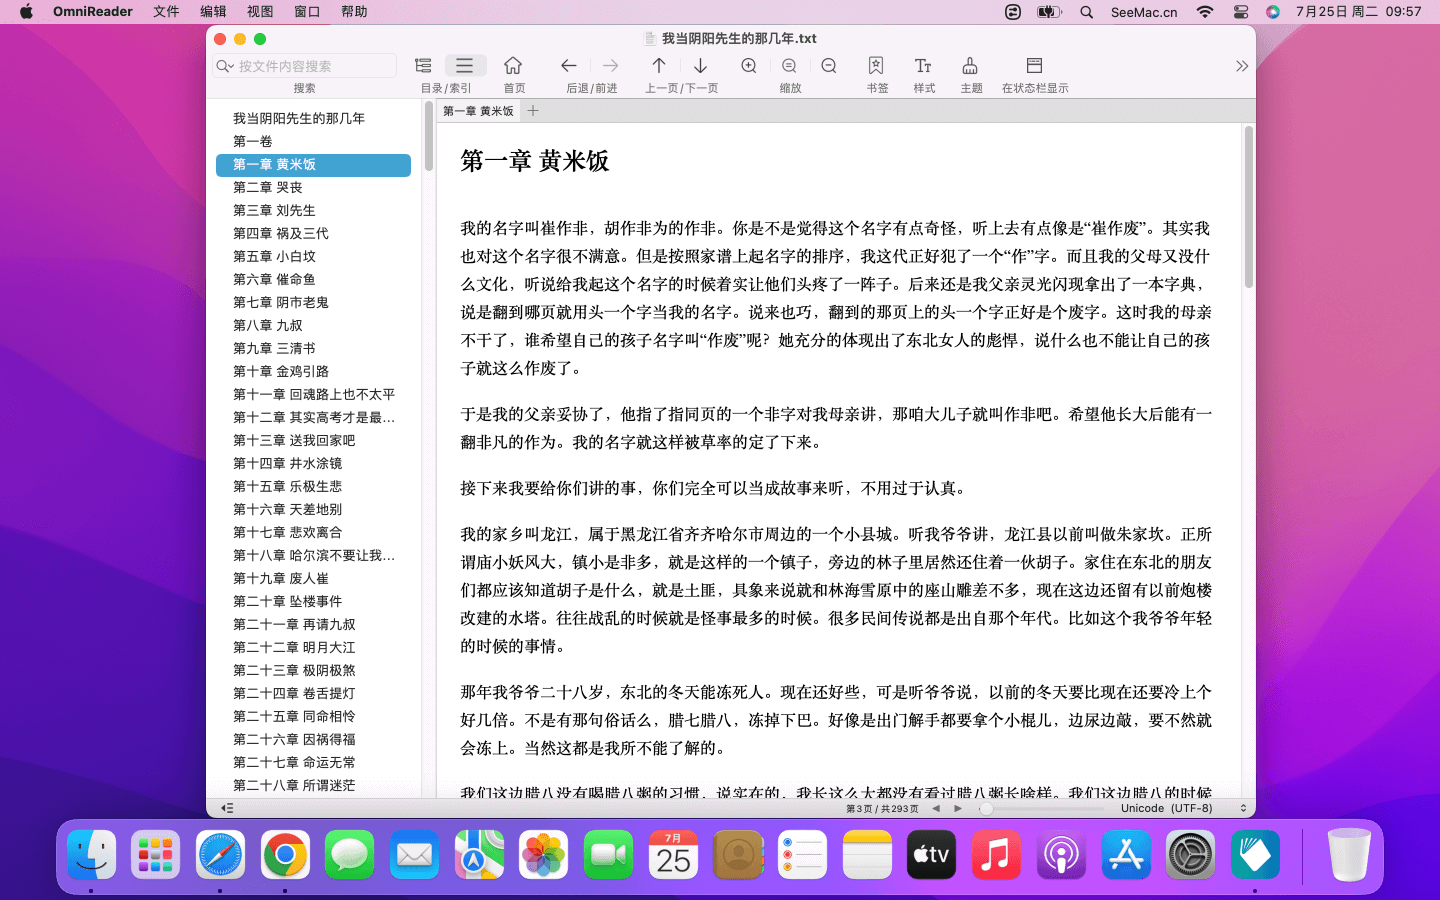Image resolution: width=1440 pixels, height=900 pixels.
Task: Toggle the table of contents tree view
Action: (423, 66)
